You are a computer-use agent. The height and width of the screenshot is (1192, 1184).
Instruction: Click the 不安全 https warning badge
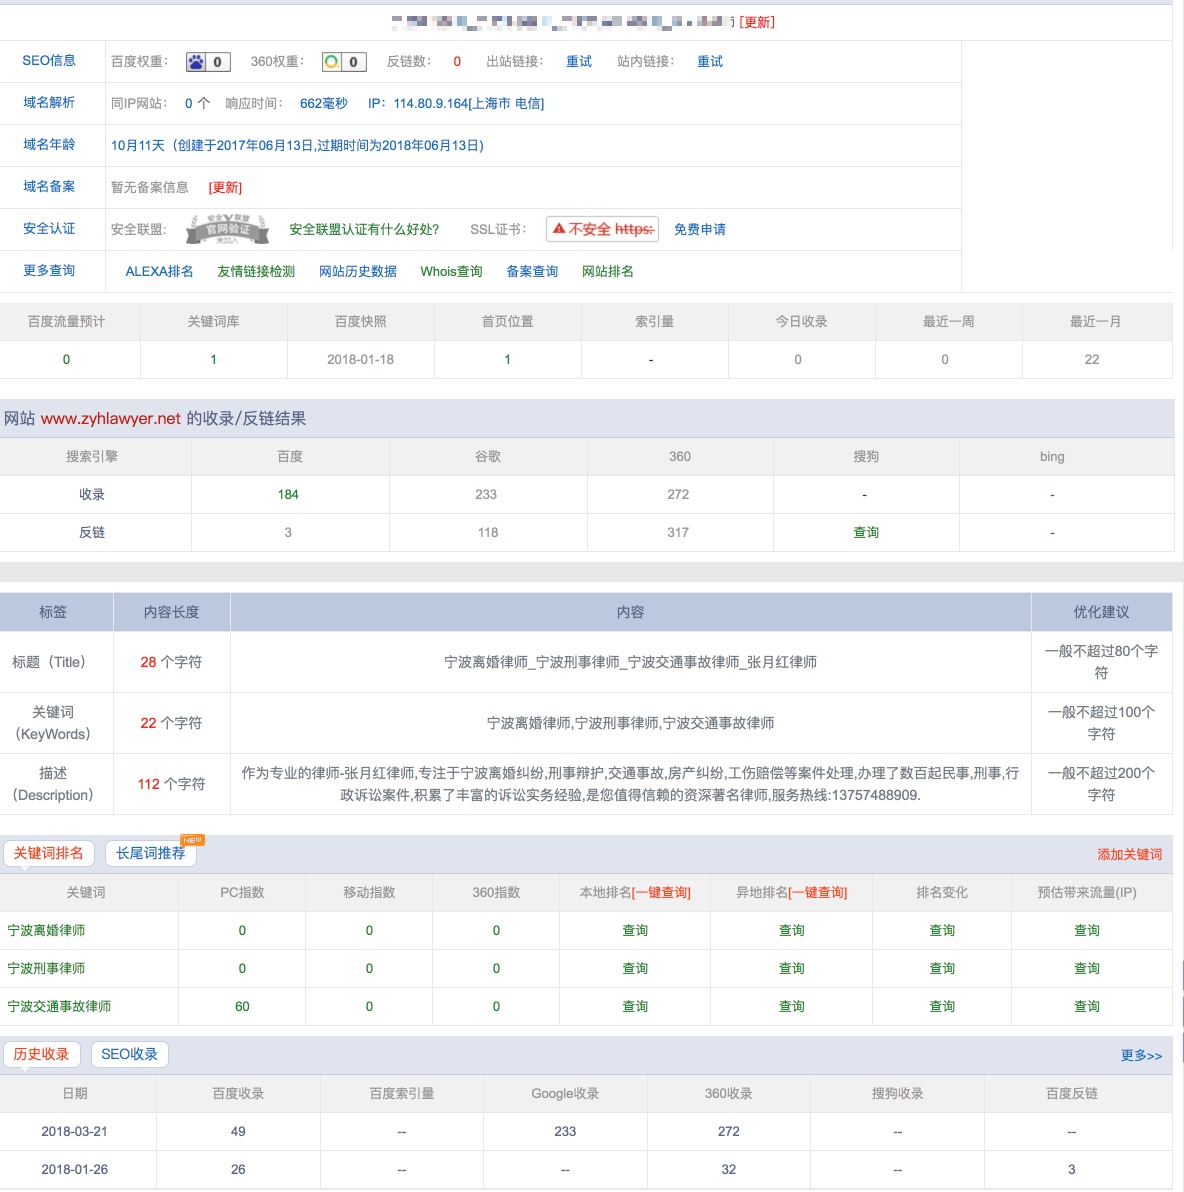pos(603,229)
